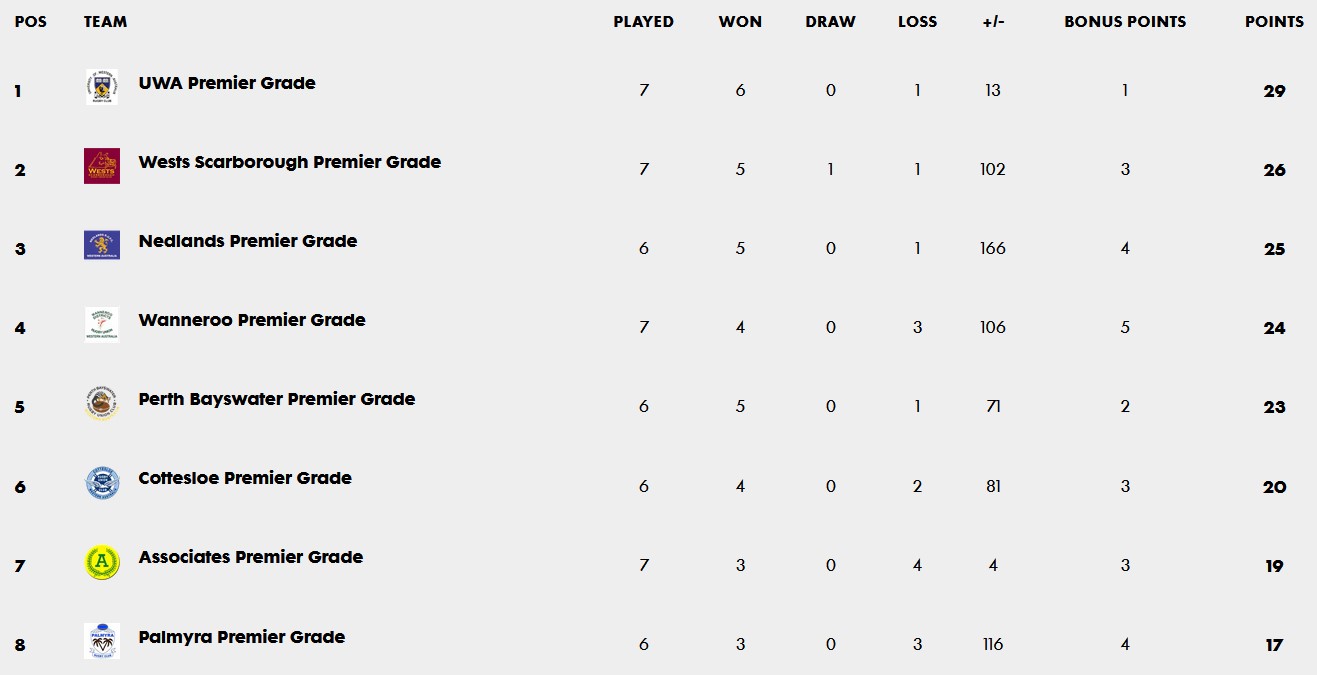1317x675 pixels.
Task: Select the PLAYED column header
Action: point(644,21)
